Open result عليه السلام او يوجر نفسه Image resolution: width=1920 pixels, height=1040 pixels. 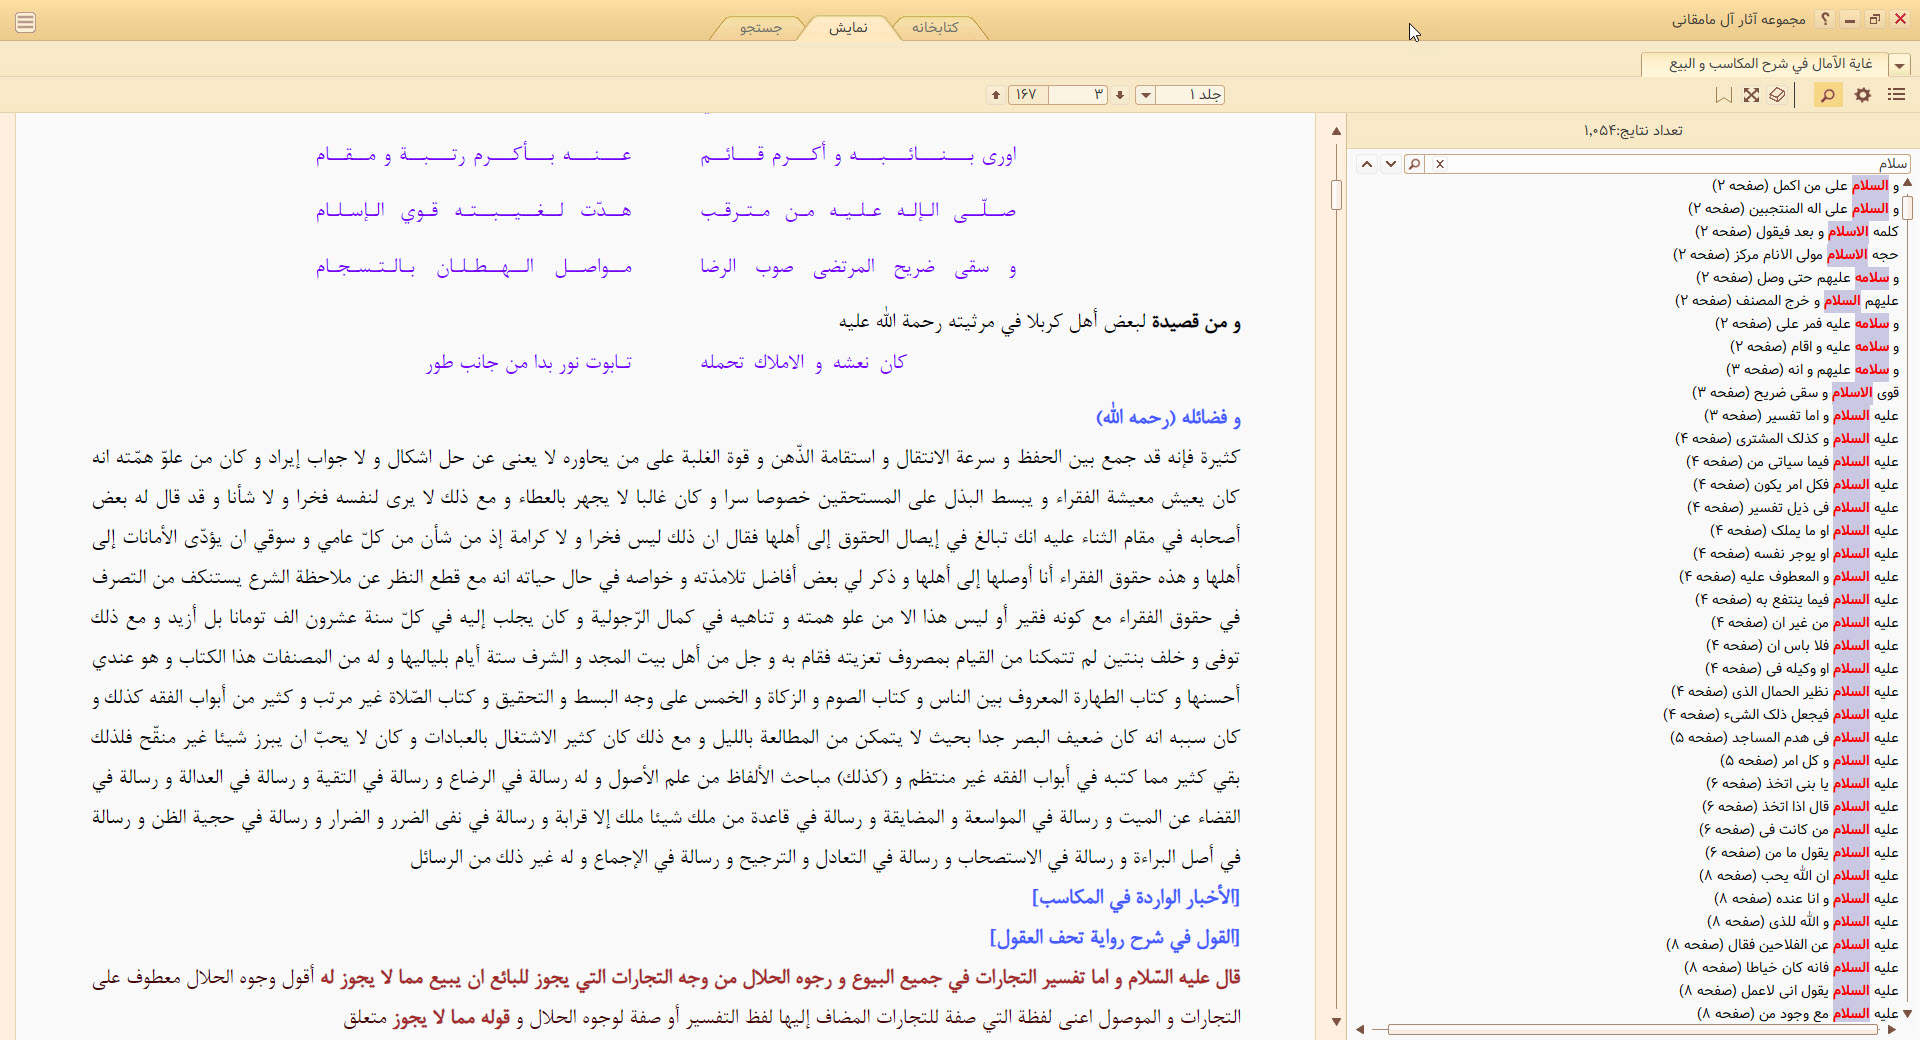point(1796,554)
